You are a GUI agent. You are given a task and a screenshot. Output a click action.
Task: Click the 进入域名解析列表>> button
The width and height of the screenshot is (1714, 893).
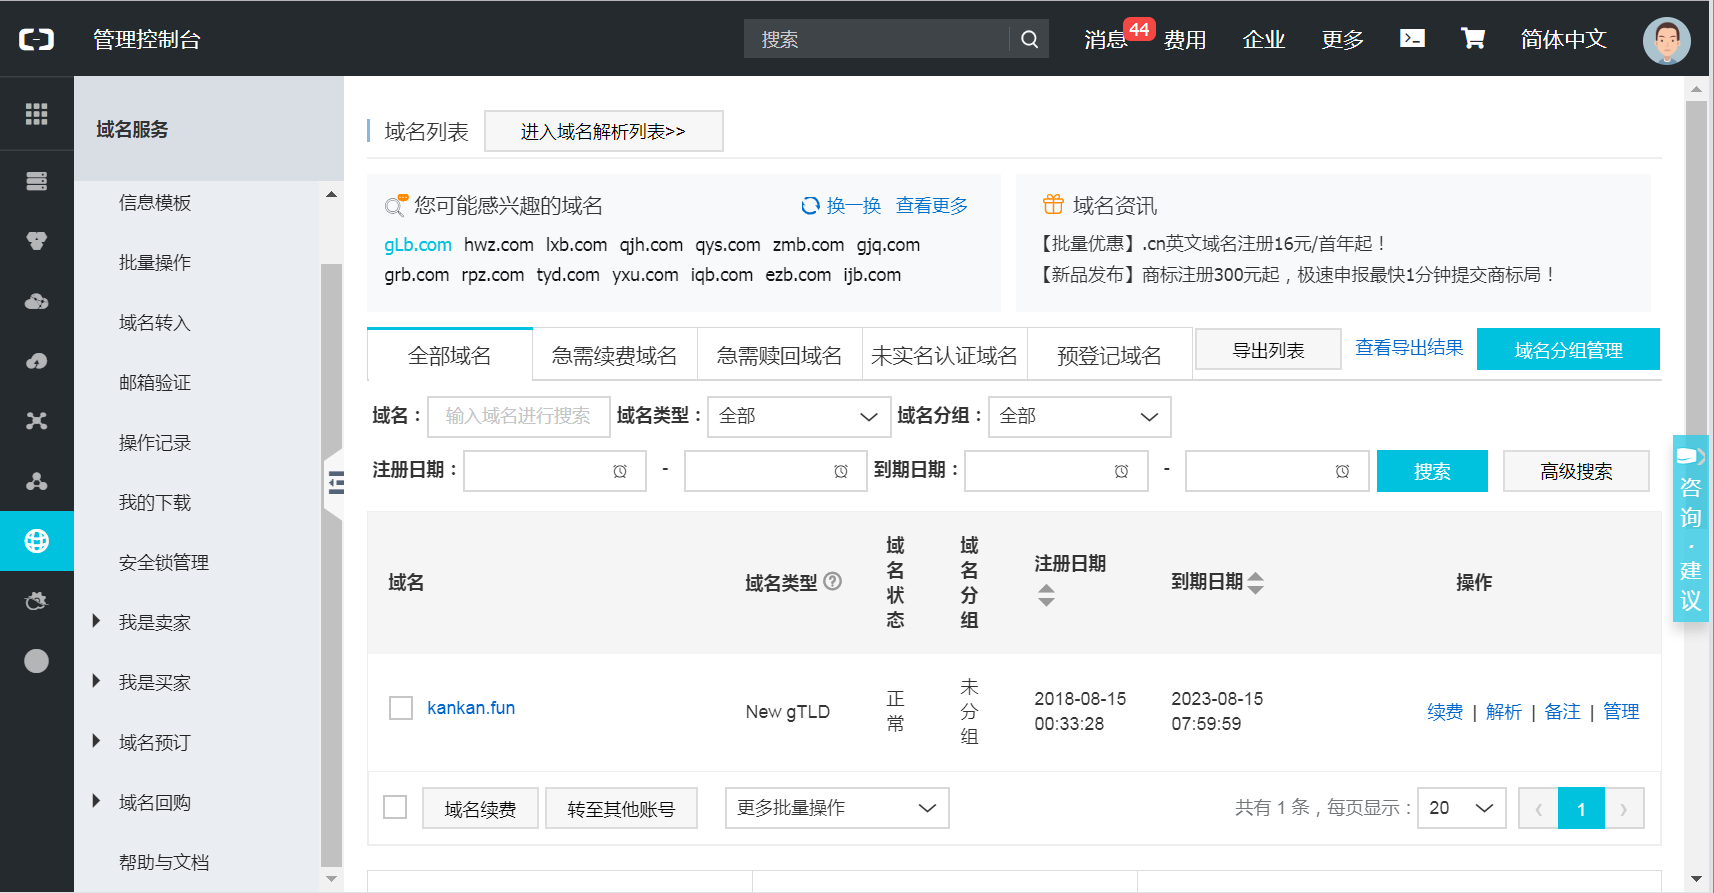pyautogui.click(x=603, y=131)
